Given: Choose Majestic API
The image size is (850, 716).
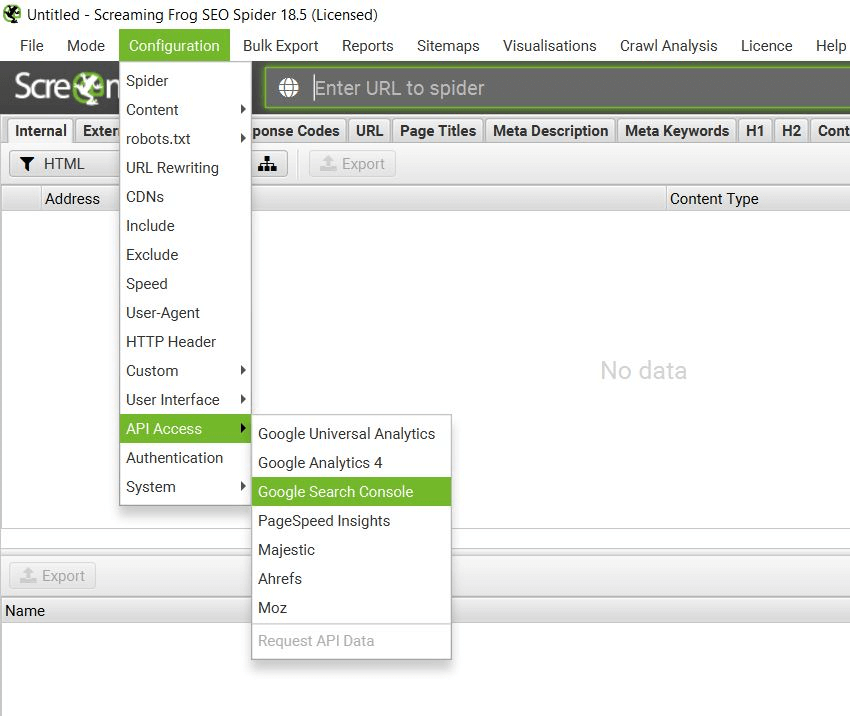Looking at the screenshot, I should [x=351, y=550].
